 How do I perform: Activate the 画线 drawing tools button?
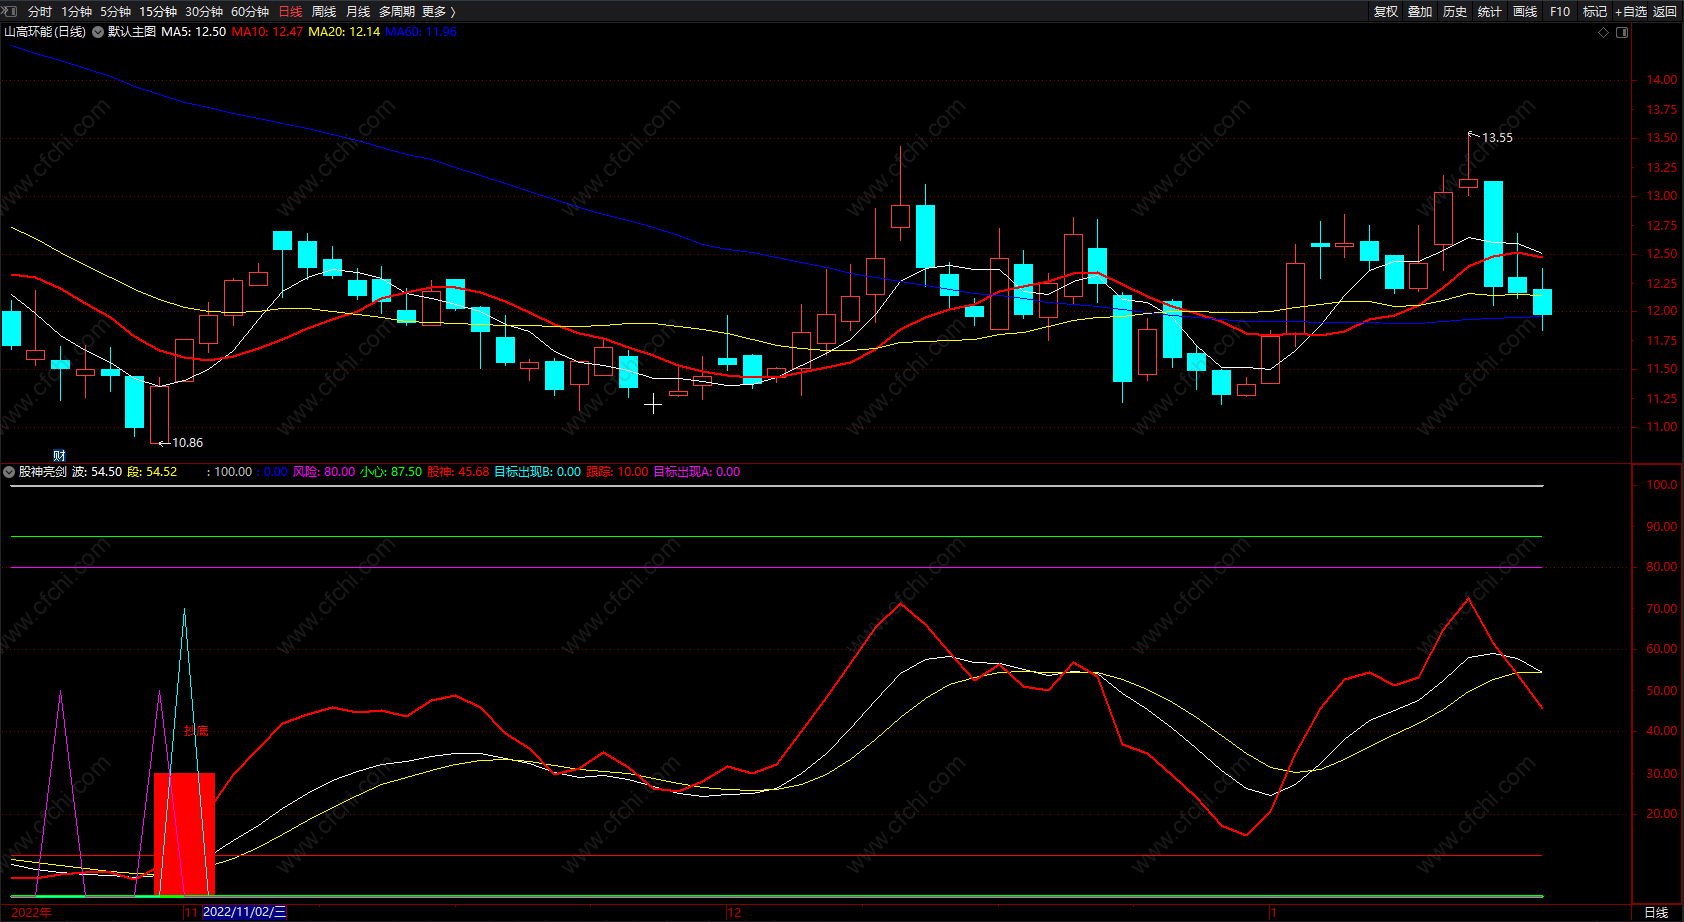(1525, 12)
